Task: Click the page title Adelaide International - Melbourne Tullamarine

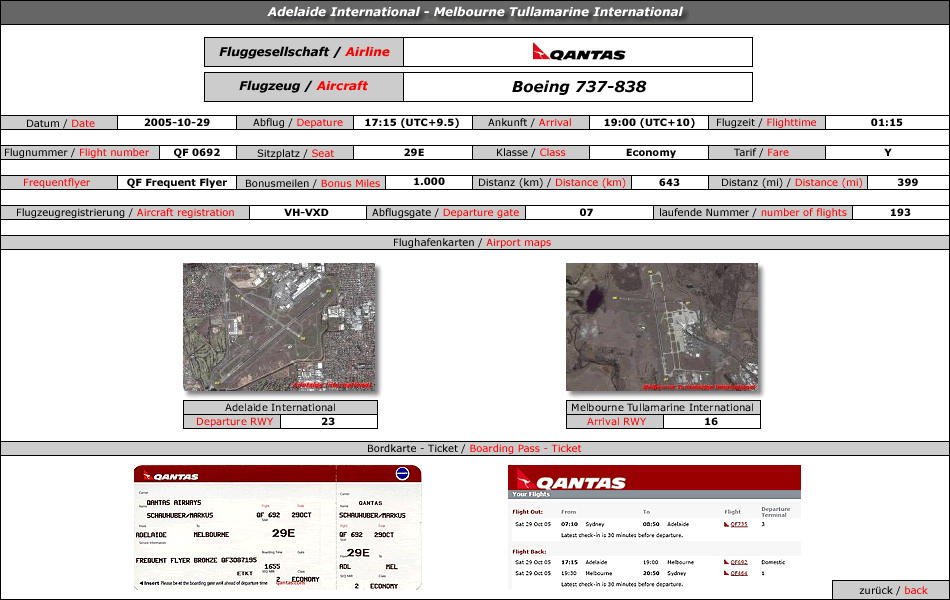Action: pos(475,12)
